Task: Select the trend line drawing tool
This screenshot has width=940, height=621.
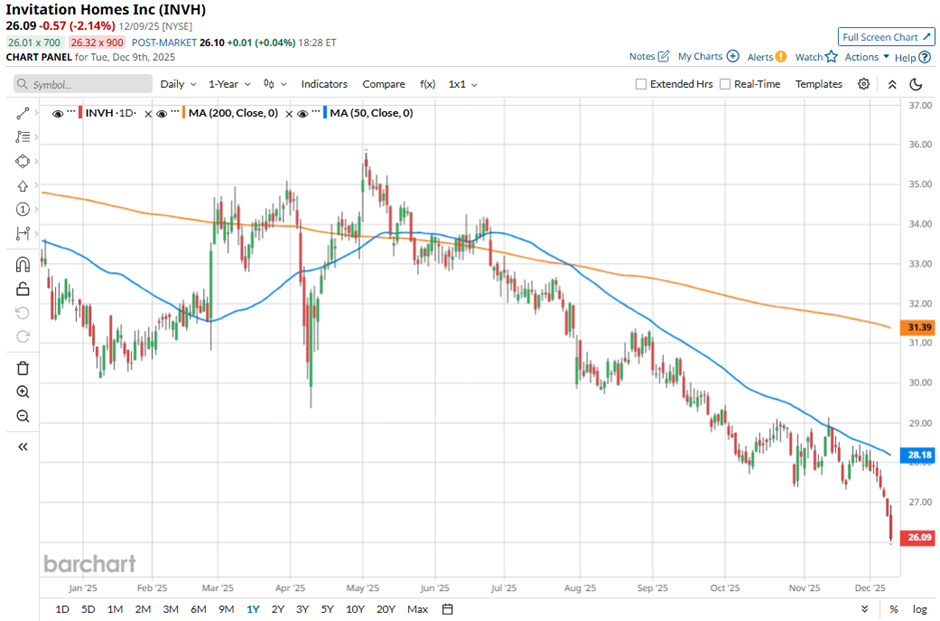Action: coord(22,113)
